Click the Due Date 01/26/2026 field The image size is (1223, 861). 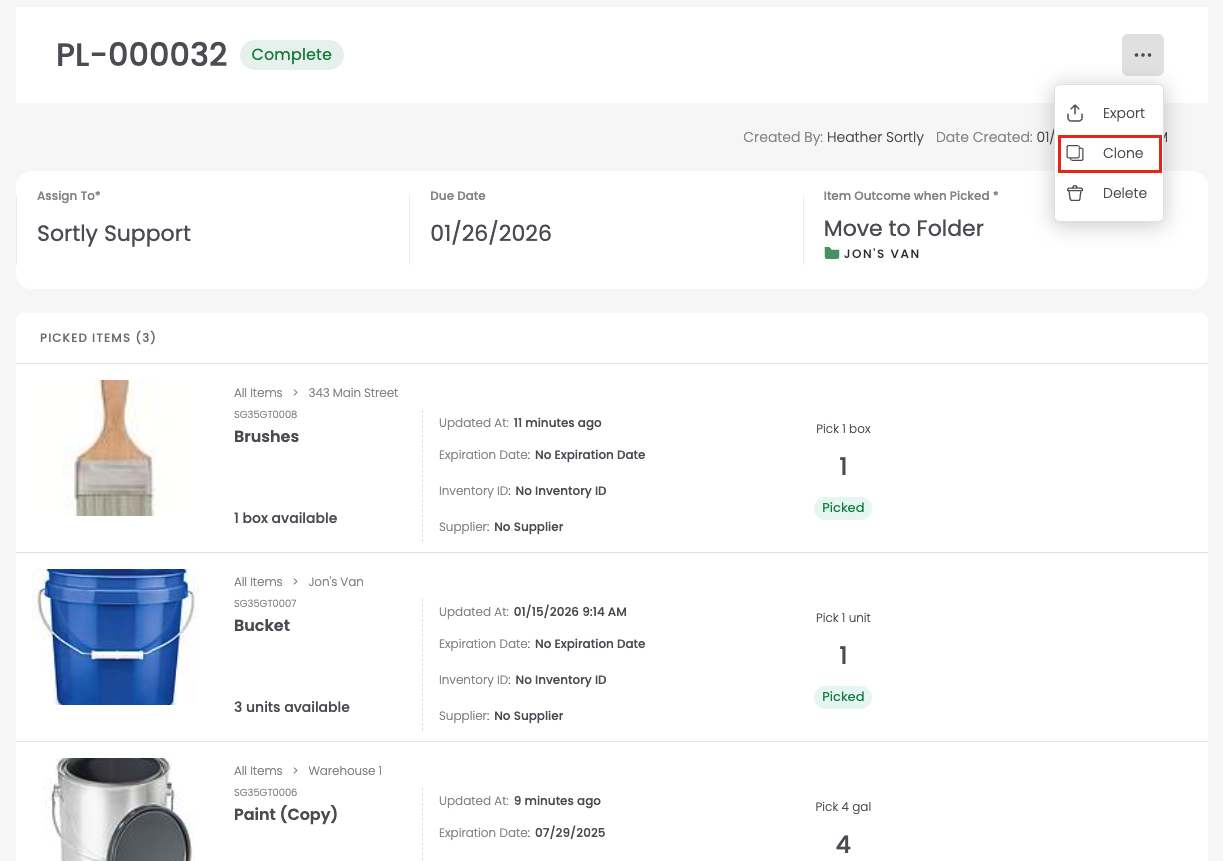490,233
